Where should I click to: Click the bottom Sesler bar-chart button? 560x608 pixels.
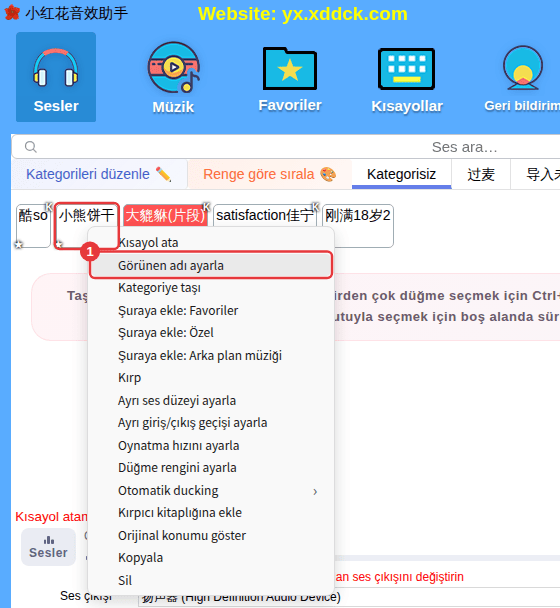point(48,547)
